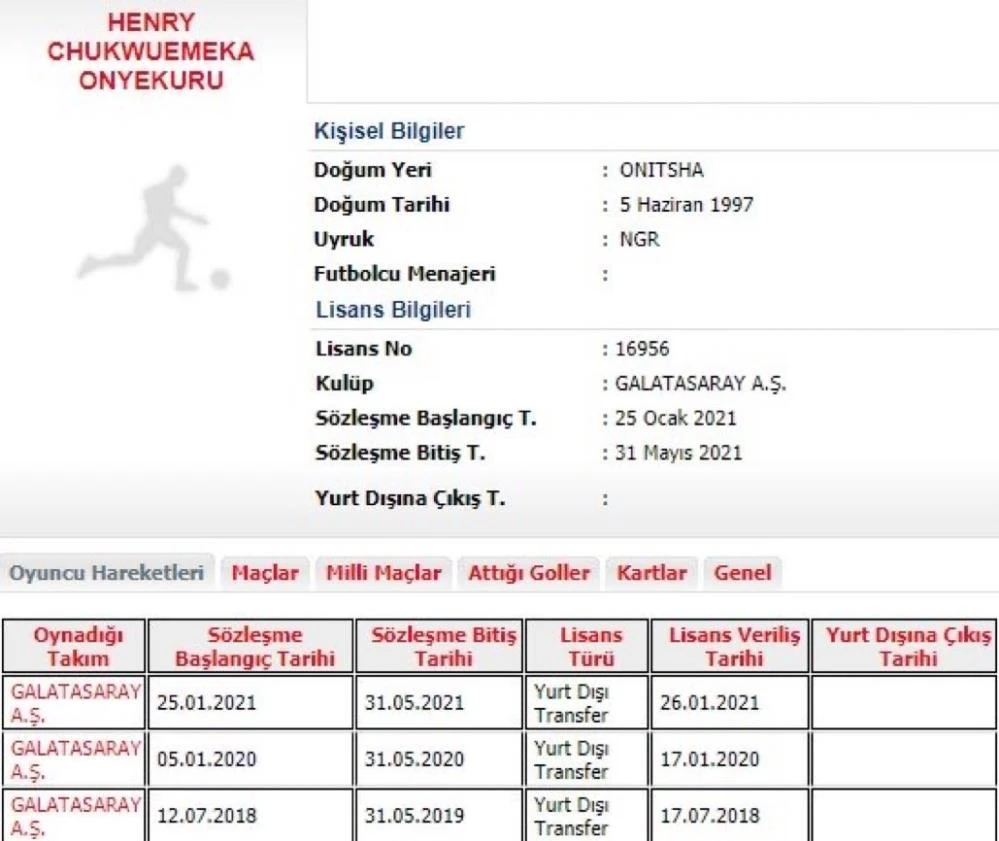Click the Doğum Yeri value ONITSHA
Viewport: 999px width, 841px height.
click(654, 169)
